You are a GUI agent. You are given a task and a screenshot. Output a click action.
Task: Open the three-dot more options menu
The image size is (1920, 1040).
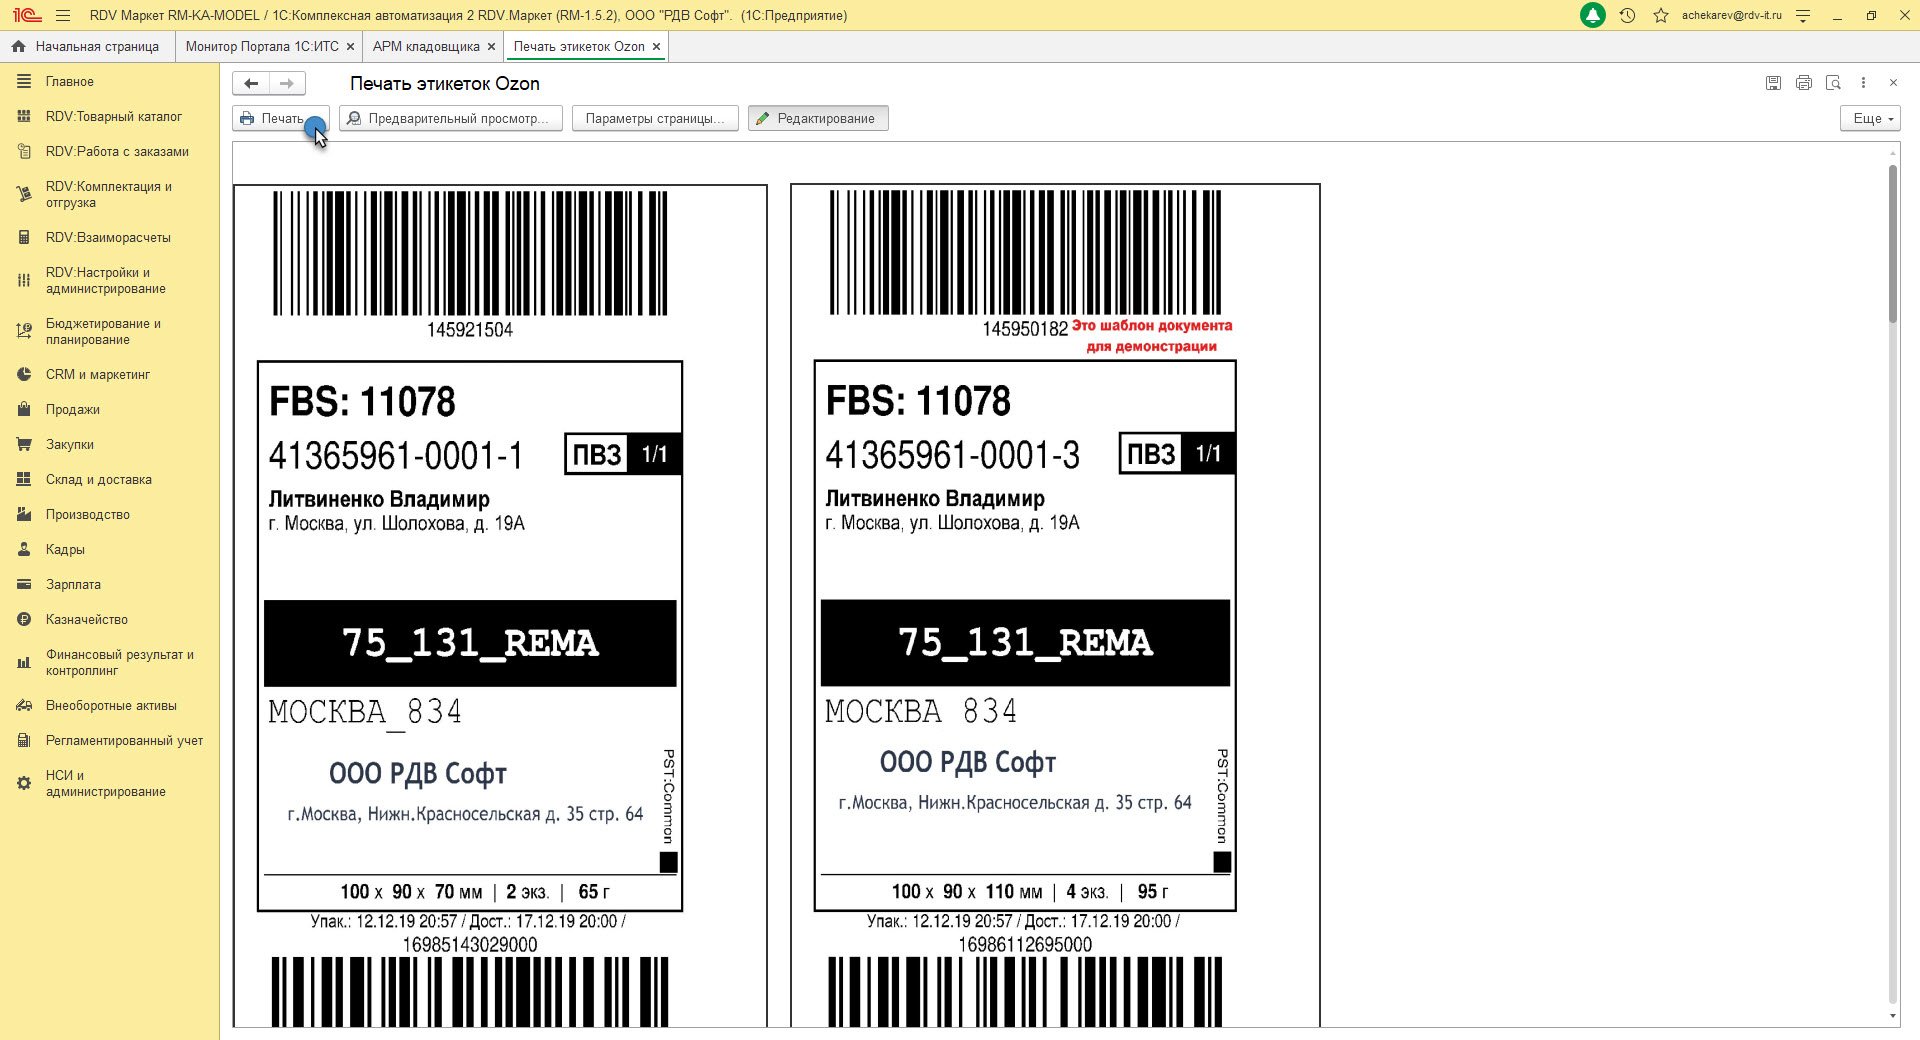[x=1863, y=83]
